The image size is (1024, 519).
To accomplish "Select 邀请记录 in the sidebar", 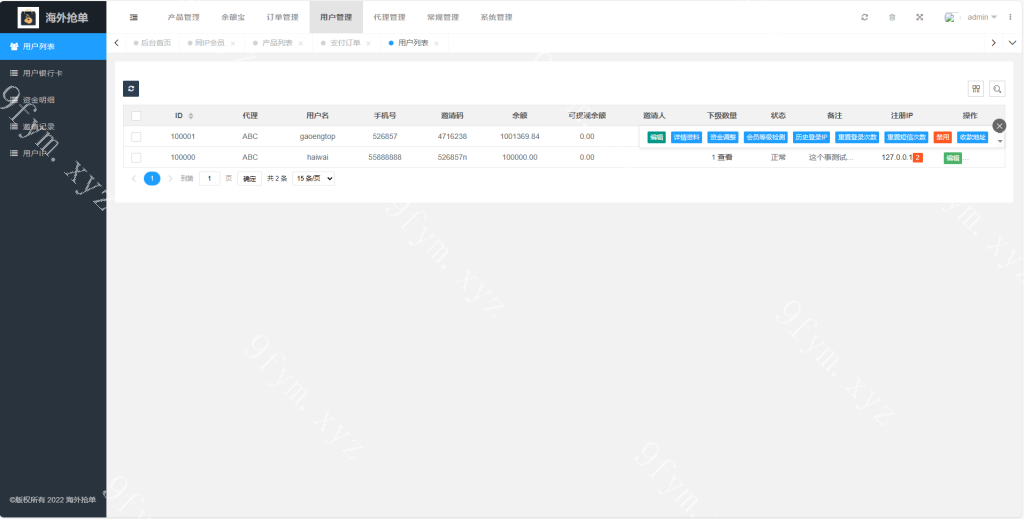I will pyautogui.click(x=53, y=127).
